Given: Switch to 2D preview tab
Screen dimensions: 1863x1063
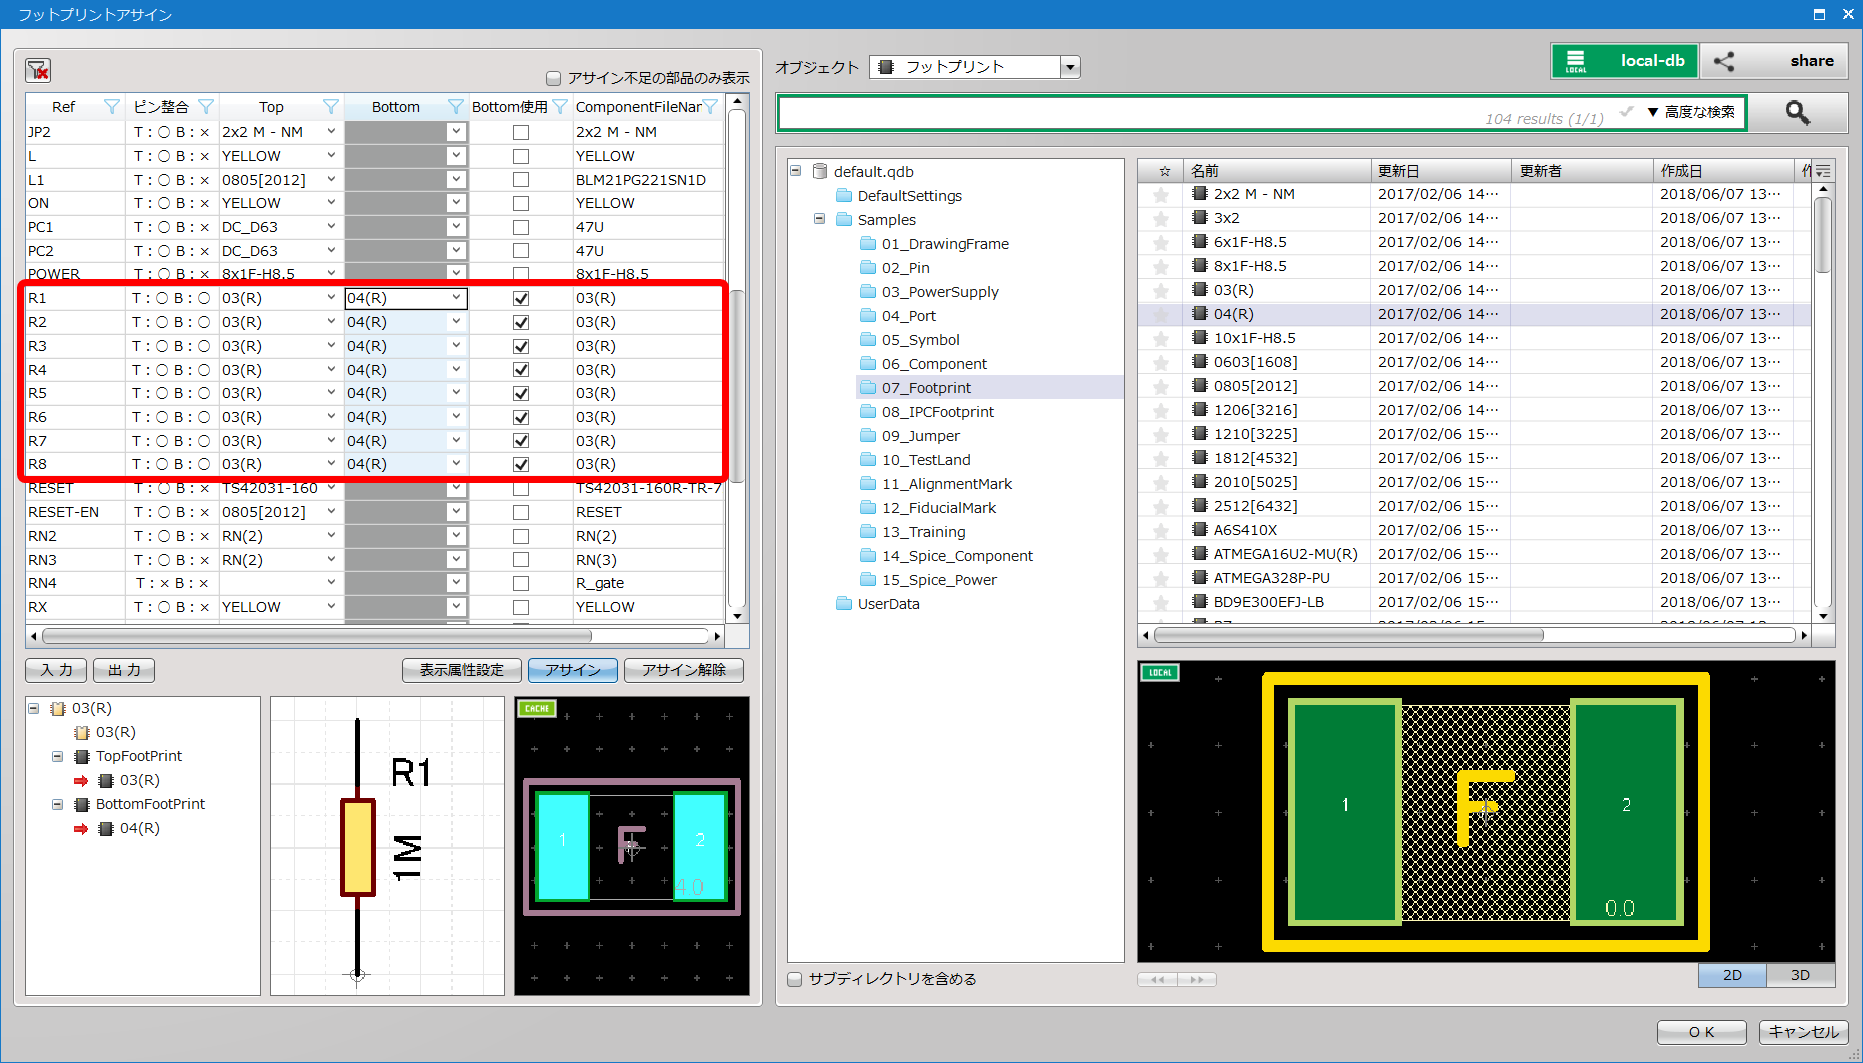Looking at the screenshot, I should point(1732,975).
